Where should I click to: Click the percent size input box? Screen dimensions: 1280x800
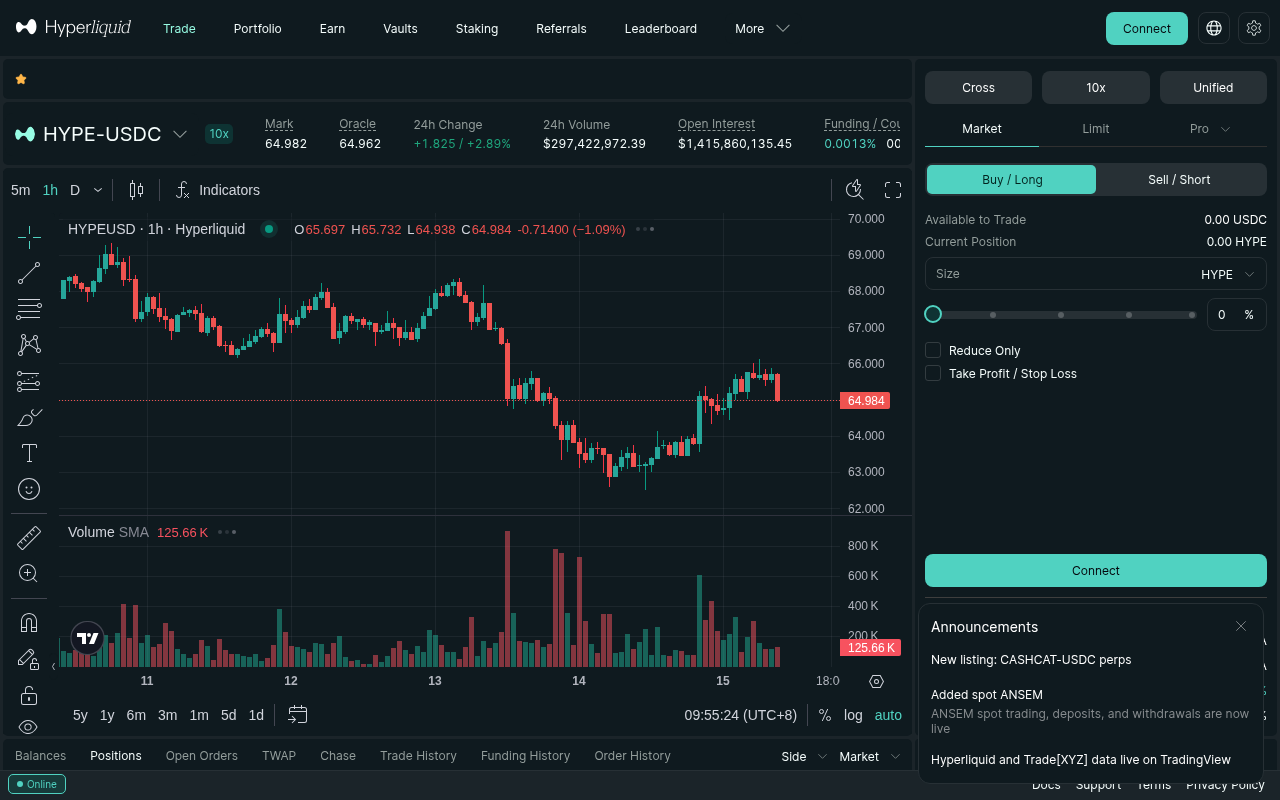point(1236,314)
